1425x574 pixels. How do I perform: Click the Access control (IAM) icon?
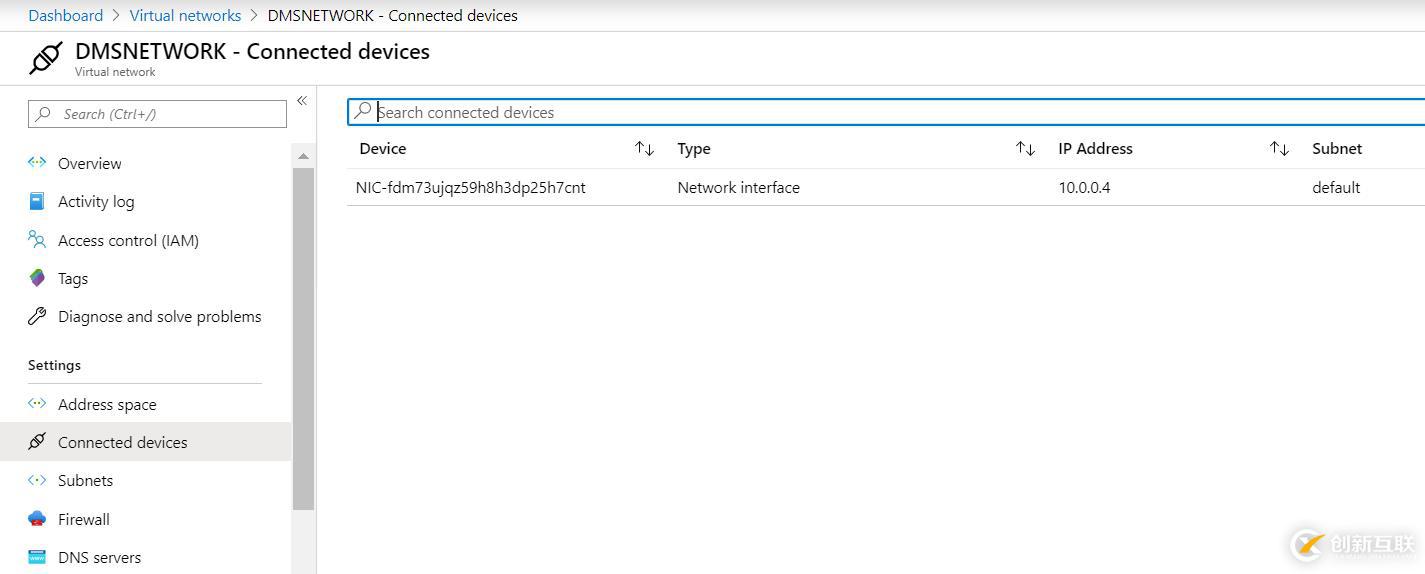tap(37, 240)
